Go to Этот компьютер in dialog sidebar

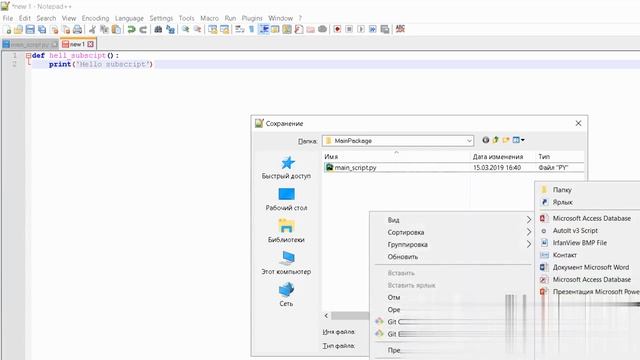(x=286, y=263)
